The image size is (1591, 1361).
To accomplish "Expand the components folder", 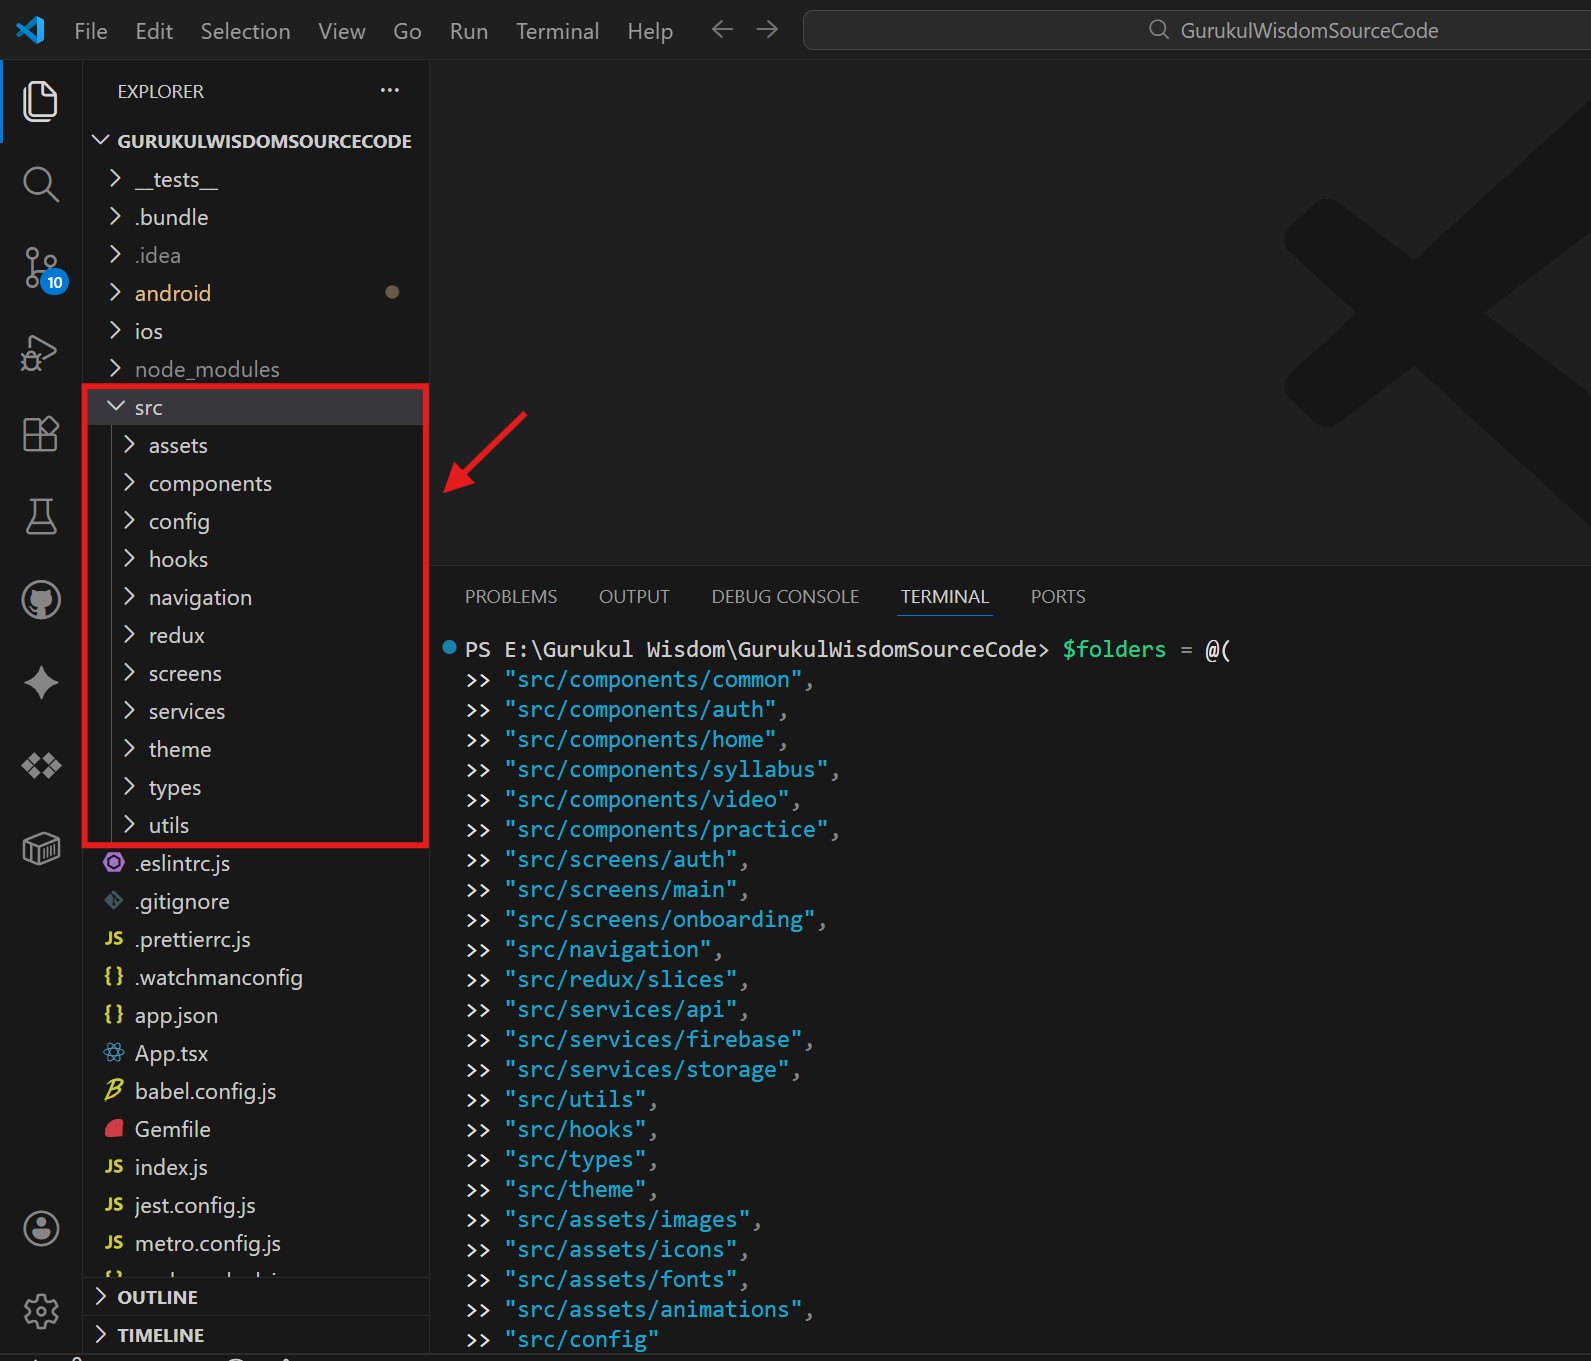I will (210, 484).
